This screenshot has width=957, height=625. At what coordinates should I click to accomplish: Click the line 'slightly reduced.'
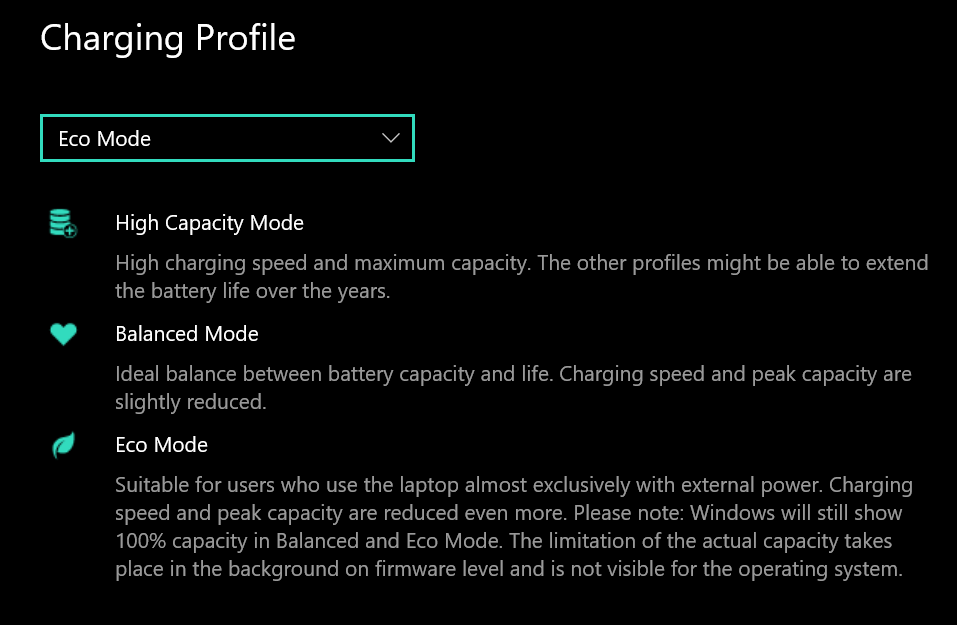(x=191, y=402)
